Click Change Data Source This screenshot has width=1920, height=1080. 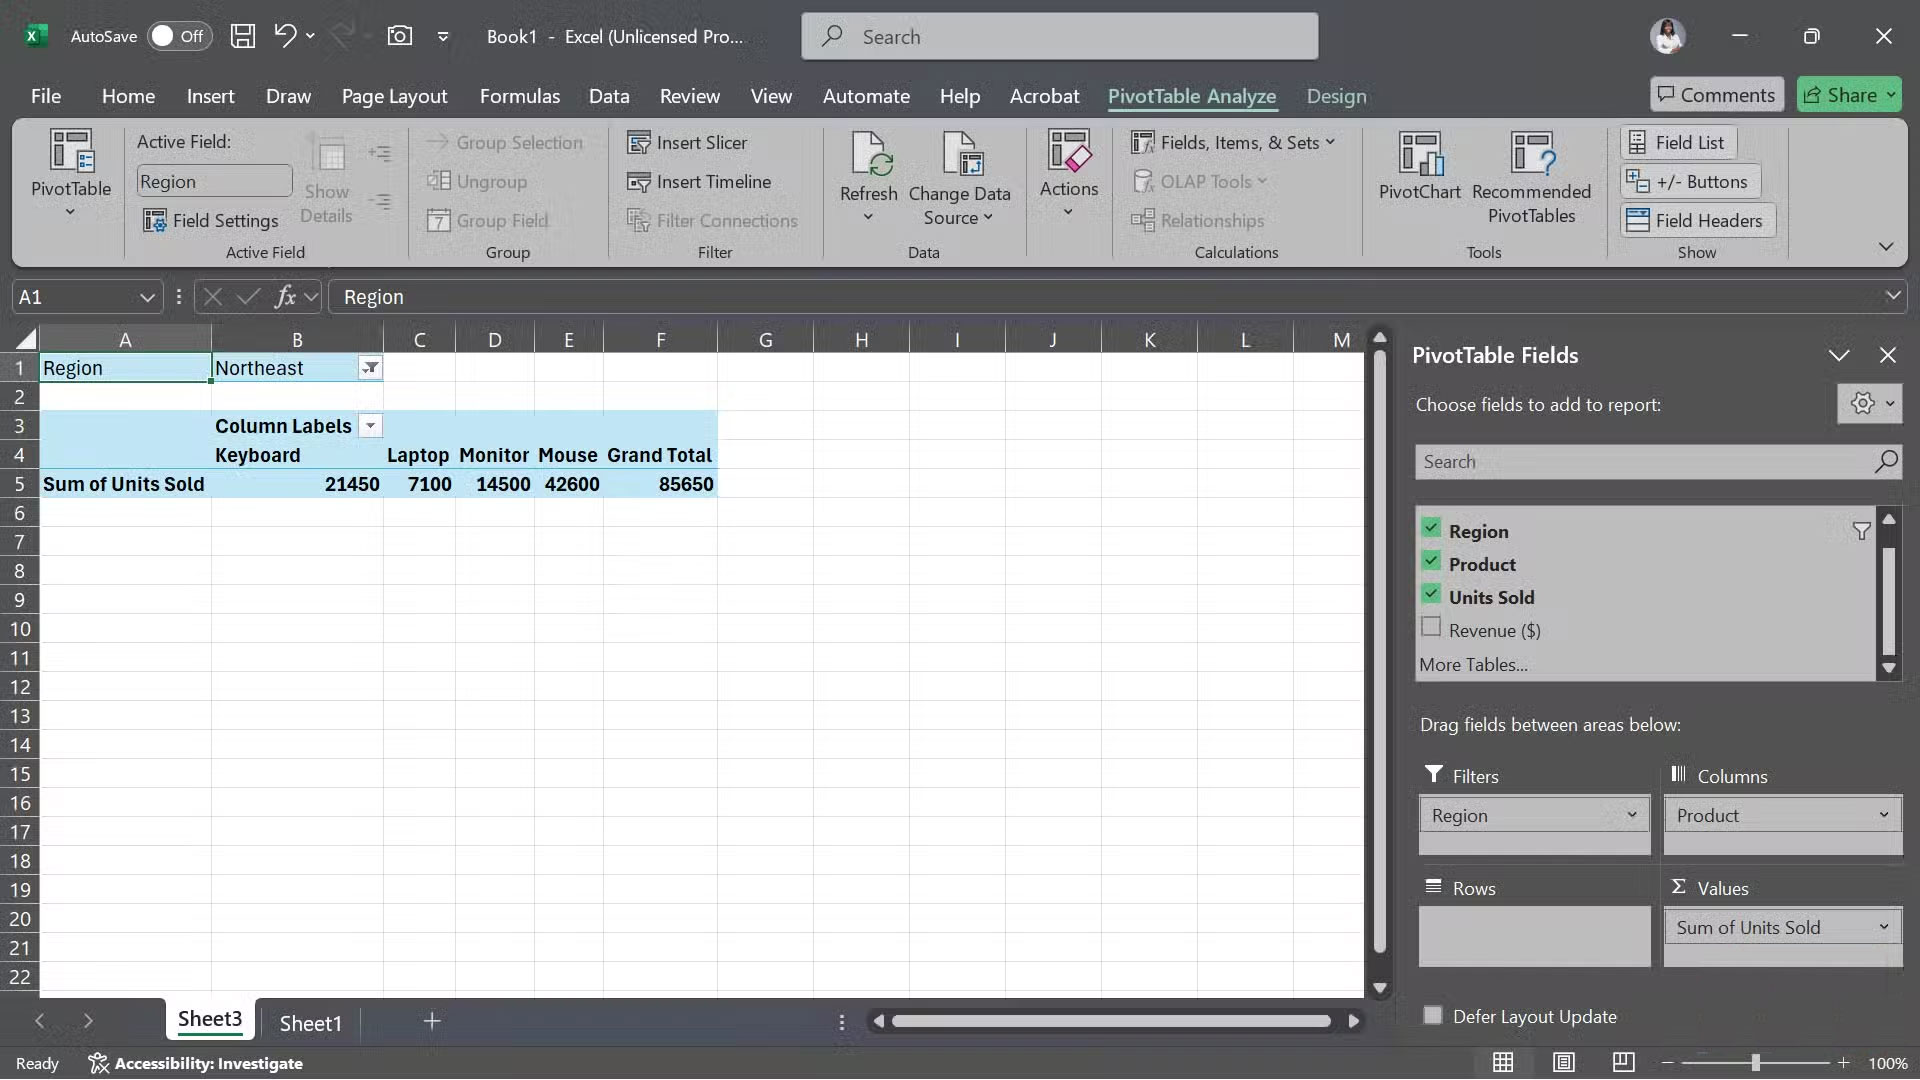pyautogui.click(x=960, y=180)
